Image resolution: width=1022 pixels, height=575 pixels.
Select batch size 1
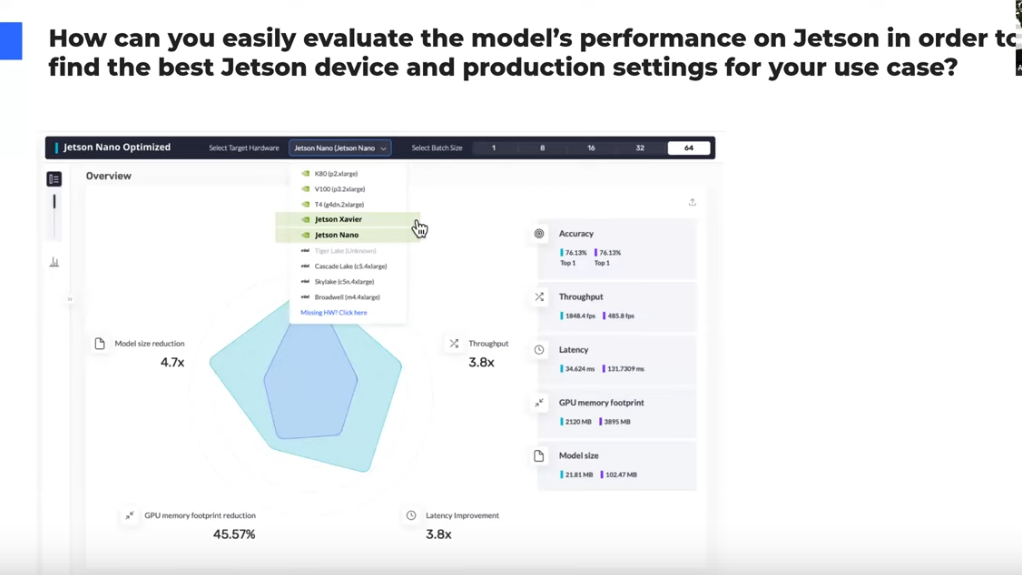pos(493,148)
